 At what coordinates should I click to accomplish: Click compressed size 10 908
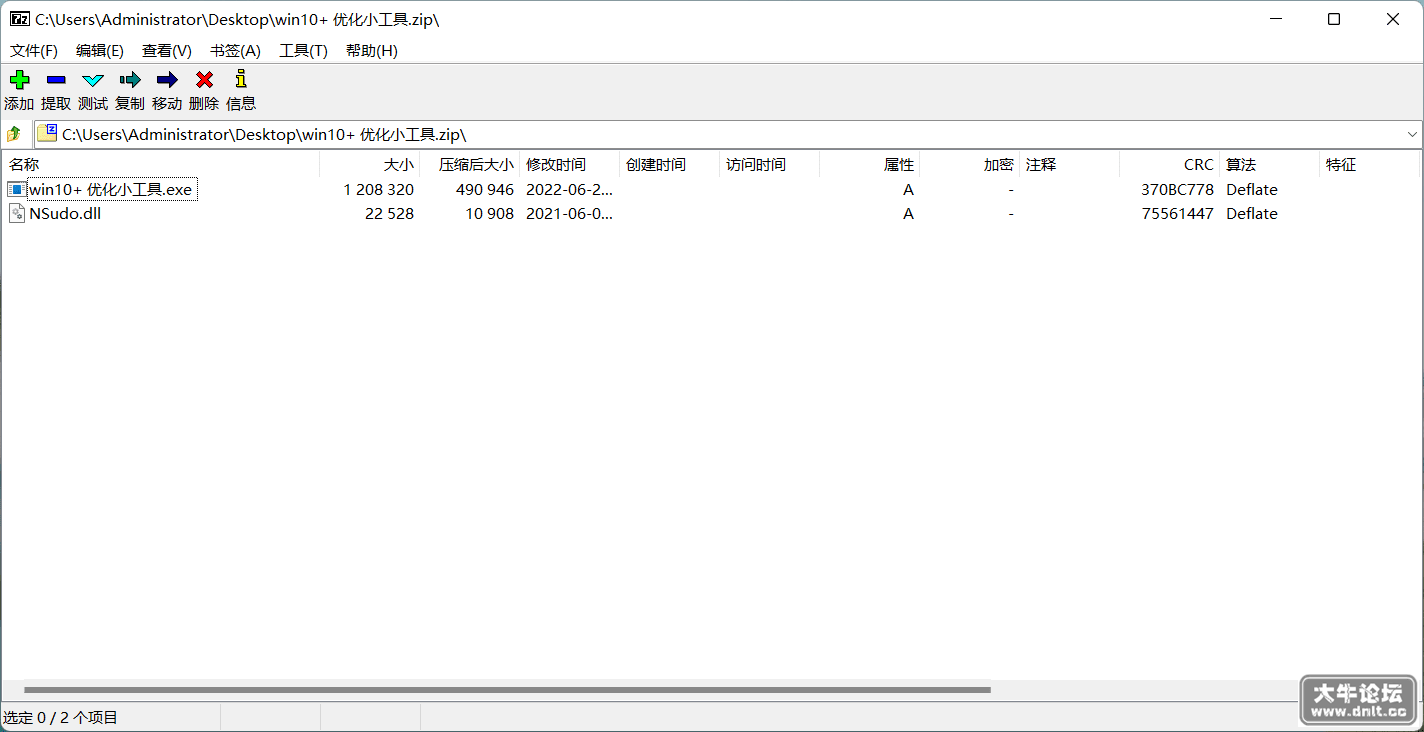[x=489, y=213]
